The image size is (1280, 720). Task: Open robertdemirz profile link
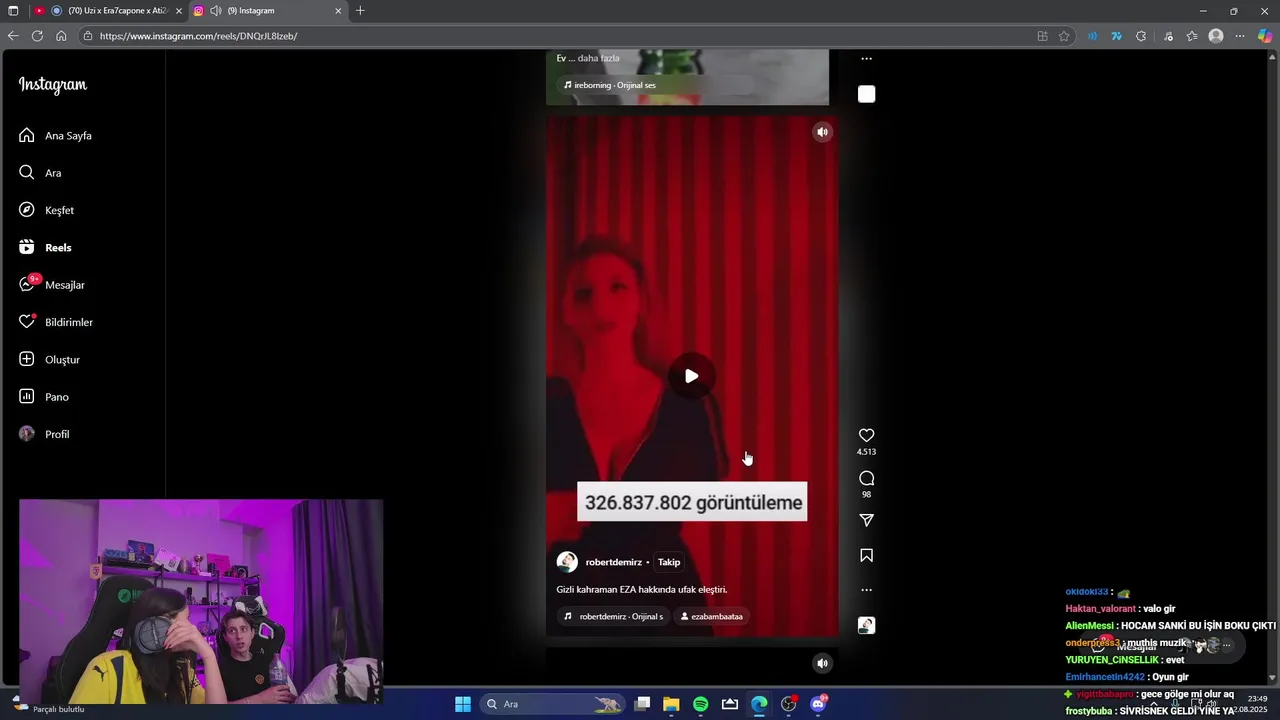613,562
